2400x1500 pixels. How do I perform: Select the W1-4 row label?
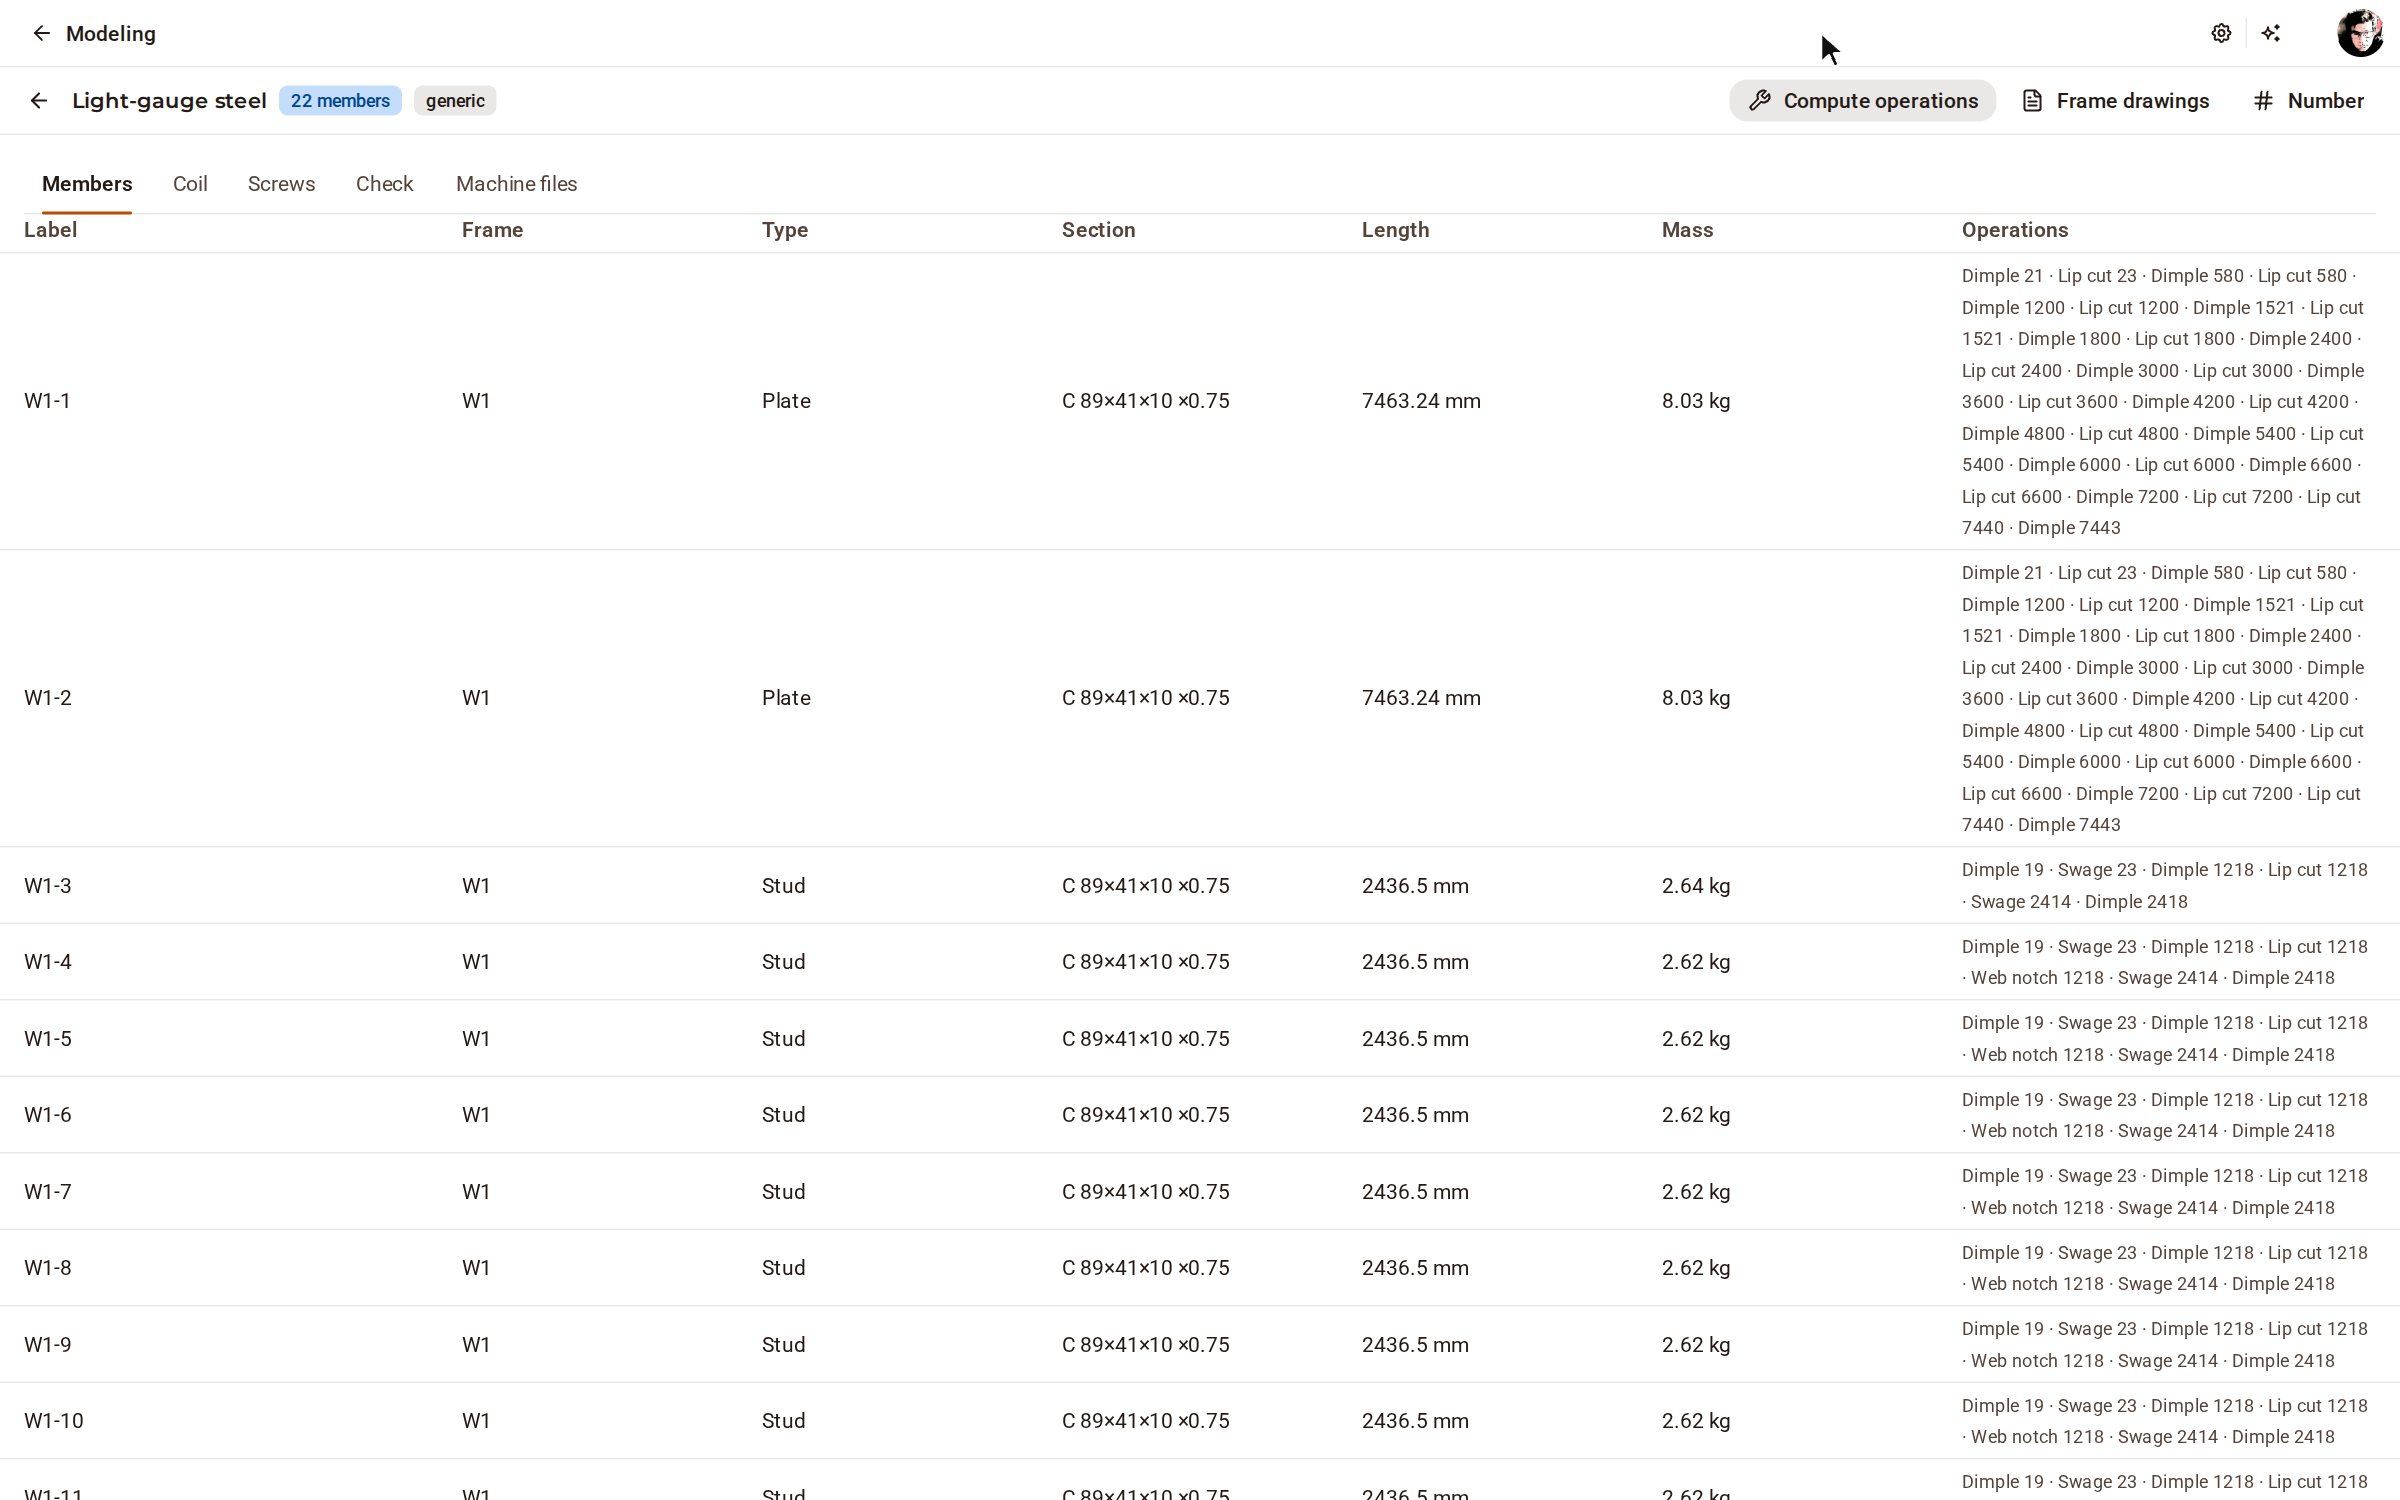(x=48, y=962)
